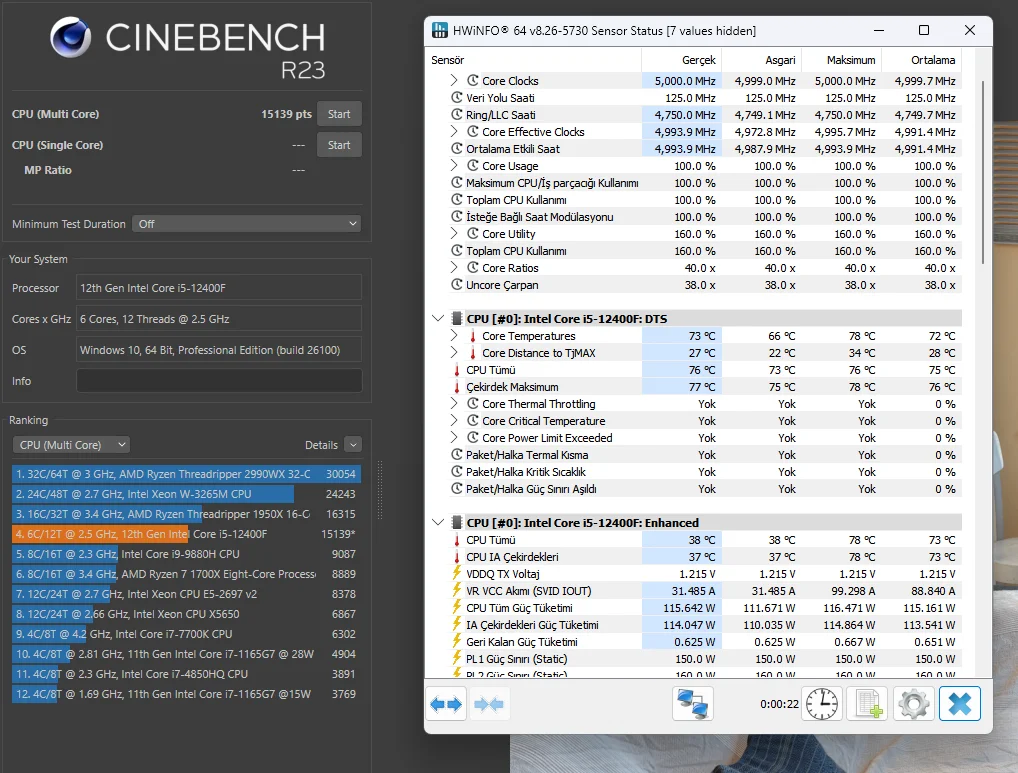Image resolution: width=1018 pixels, height=773 pixels.
Task: Click the Cinebench sphere logo
Action: coord(71,38)
